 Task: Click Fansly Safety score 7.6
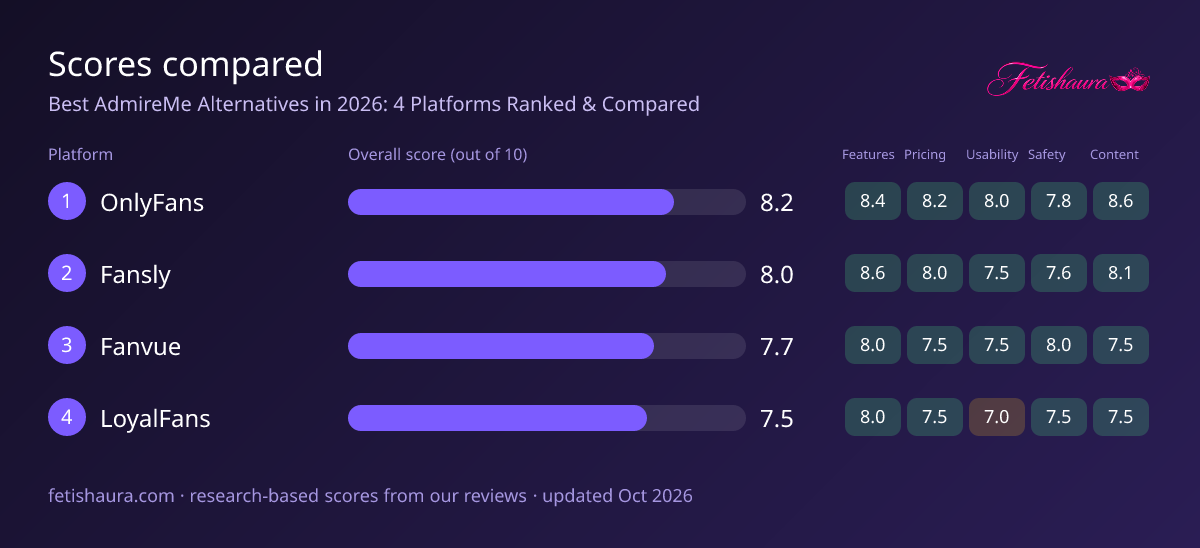[x=1059, y=273]
